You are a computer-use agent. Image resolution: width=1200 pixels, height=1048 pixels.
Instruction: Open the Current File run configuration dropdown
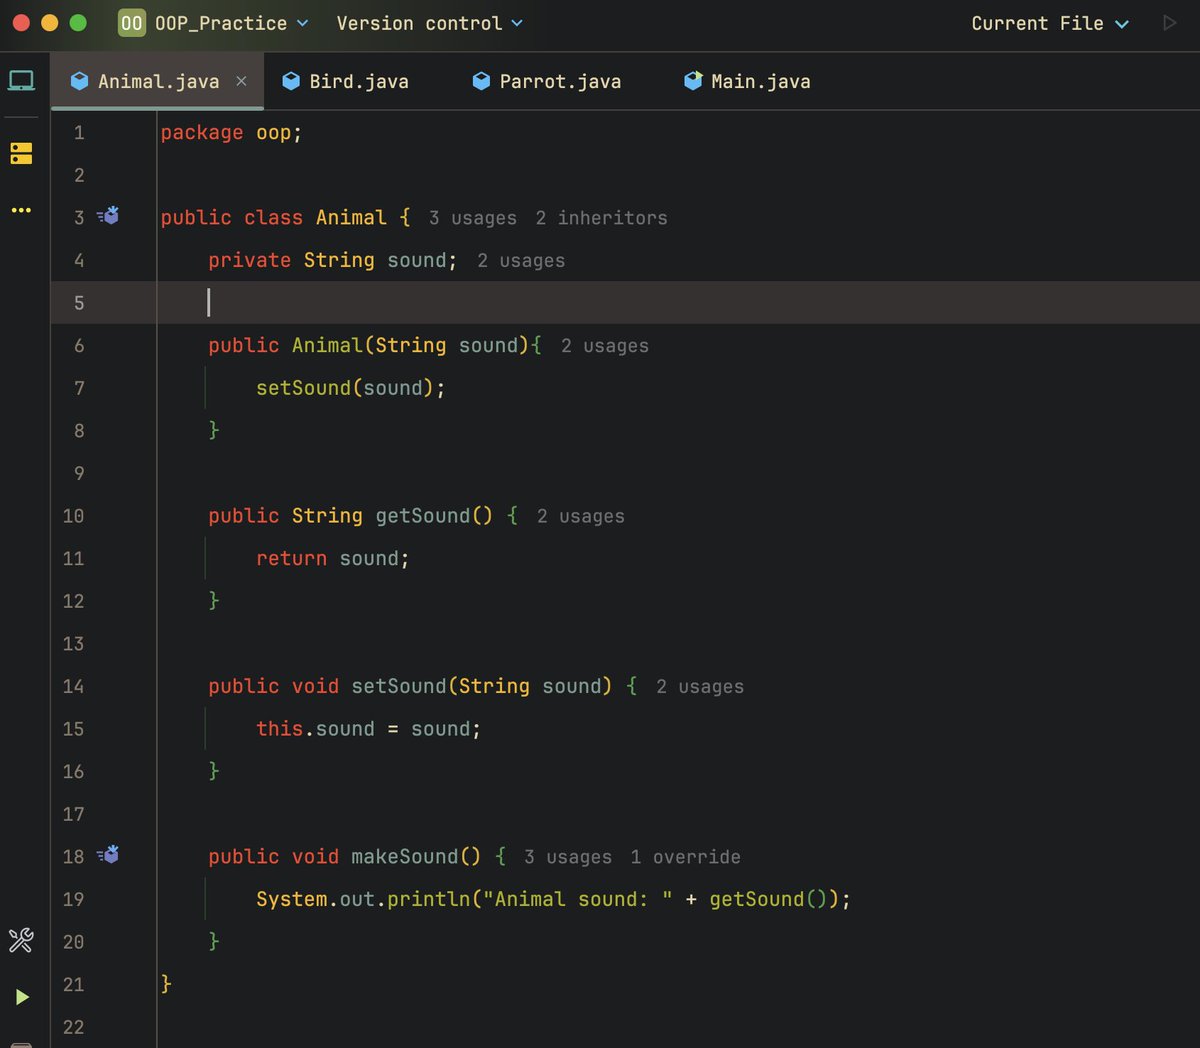[x=1050, y=23]
